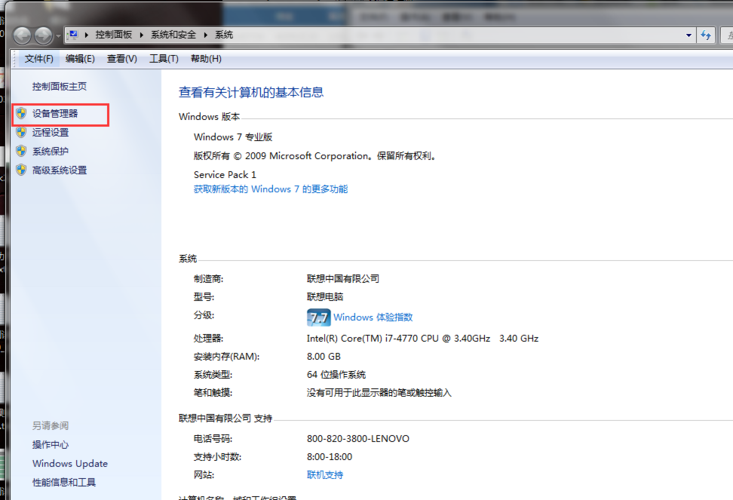Expand the arrow after 系统和安全 breadcrumb
Image resolution: width=733 pixels, height=500 pixels.
[205, 35]
